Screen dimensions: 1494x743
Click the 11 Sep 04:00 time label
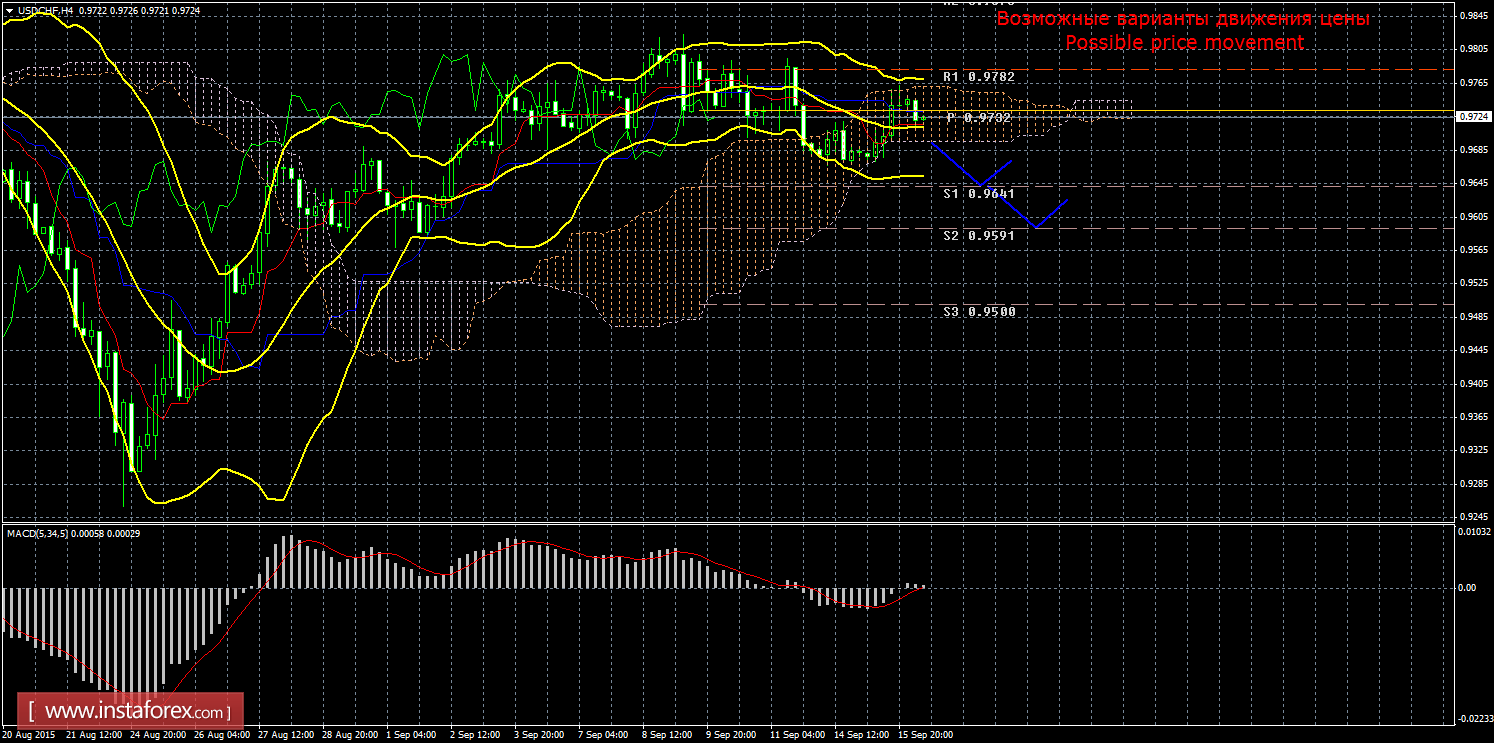[x=797, y=735]
